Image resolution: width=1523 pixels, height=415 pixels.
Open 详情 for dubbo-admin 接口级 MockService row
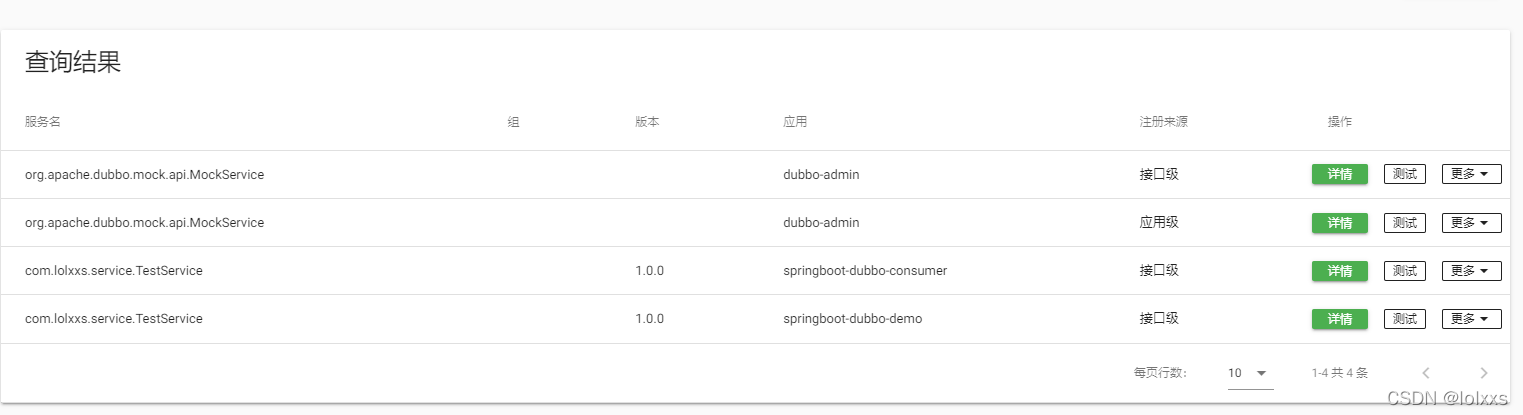point(1339,174)
